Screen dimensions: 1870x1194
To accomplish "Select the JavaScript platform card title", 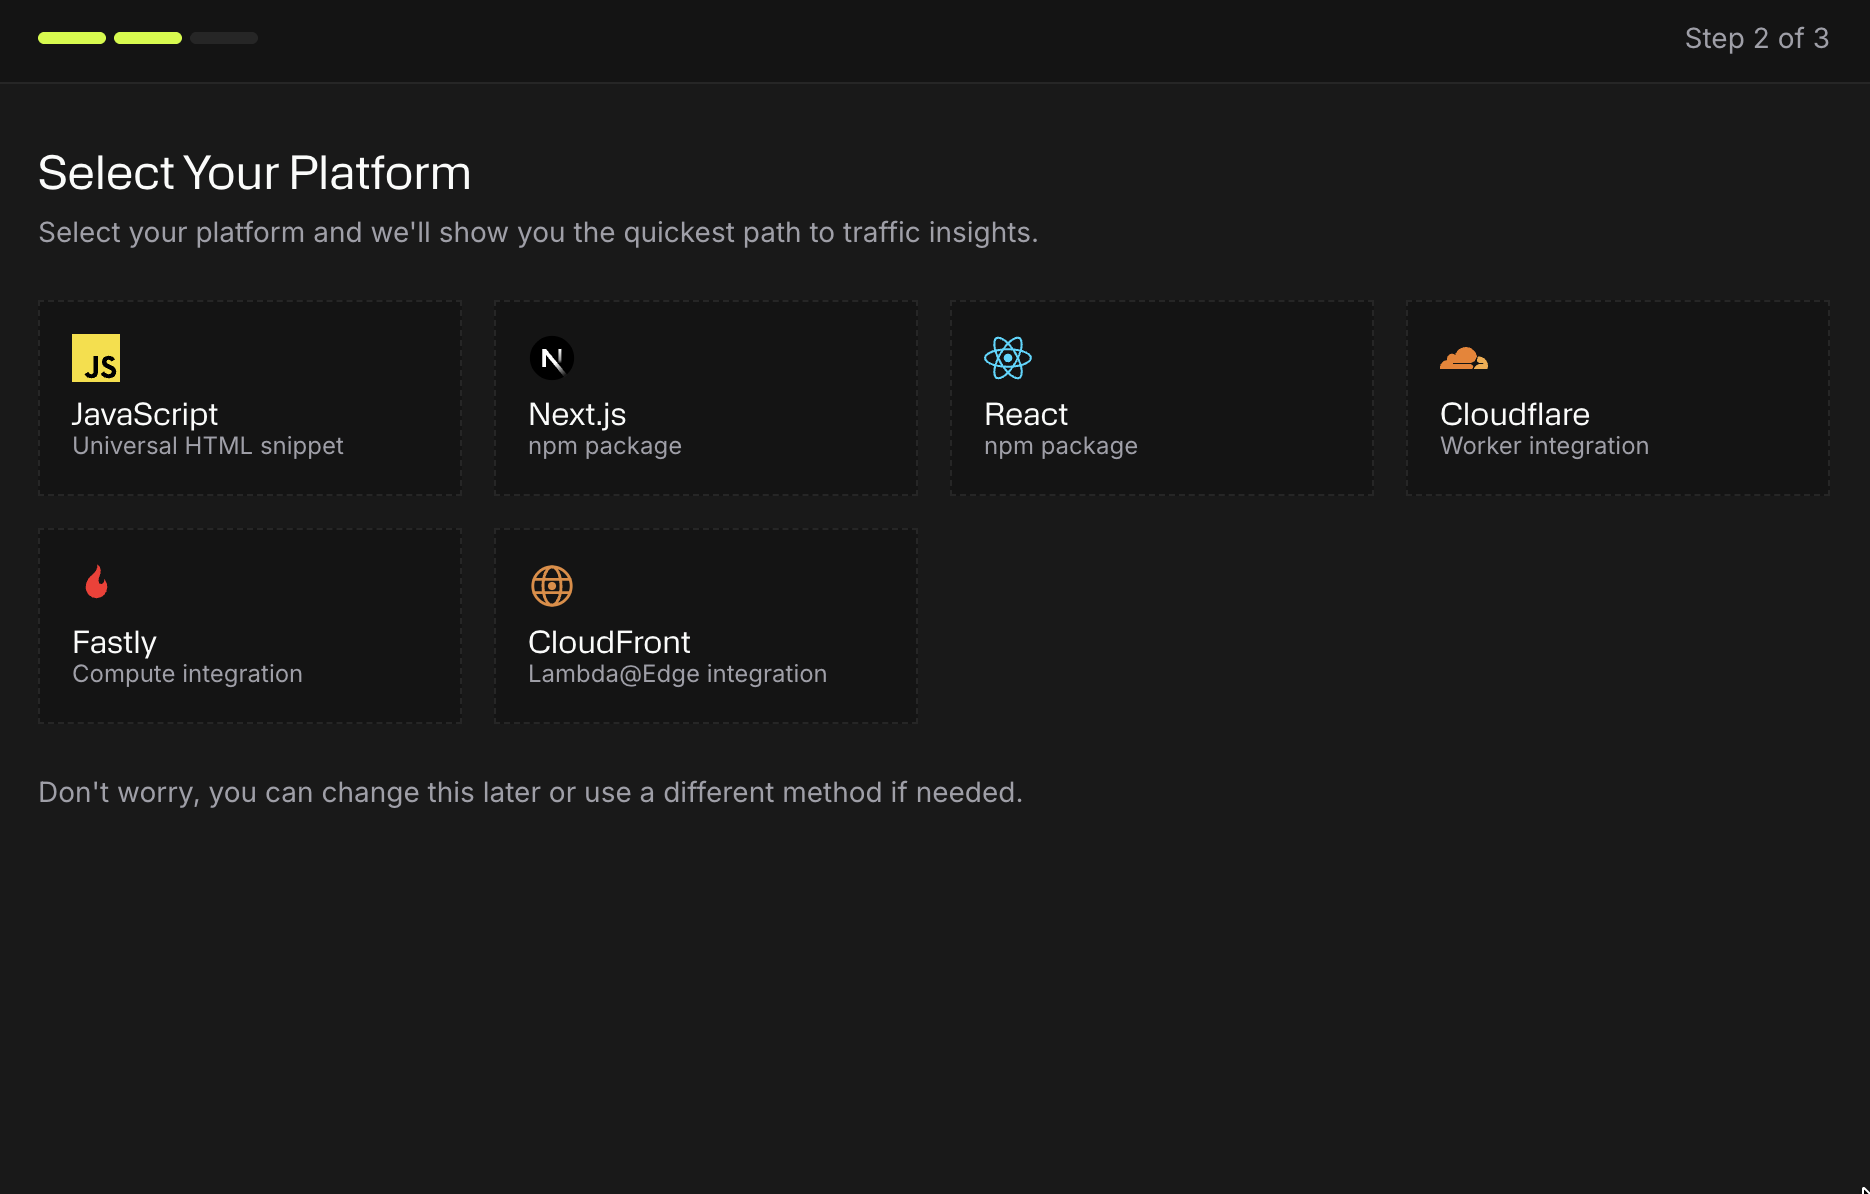I will 145,414.
